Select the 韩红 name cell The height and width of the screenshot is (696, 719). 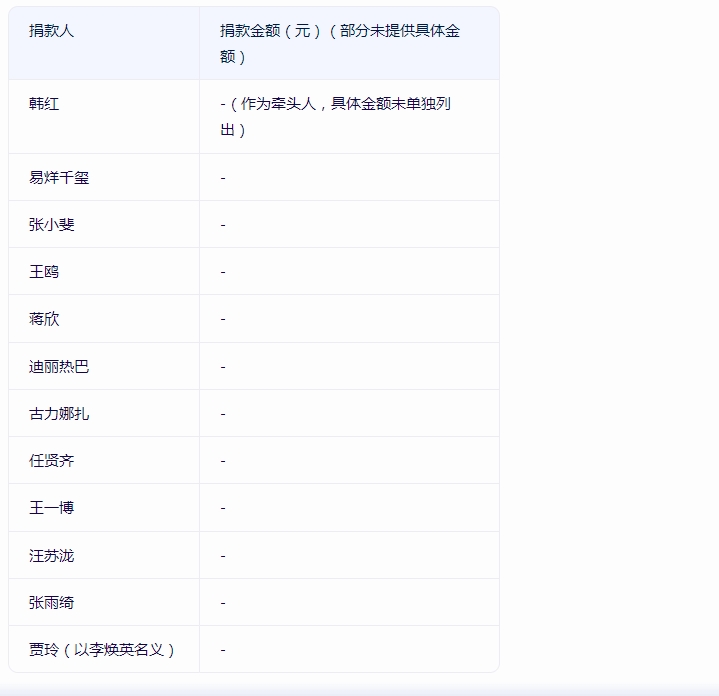(44, 104)
